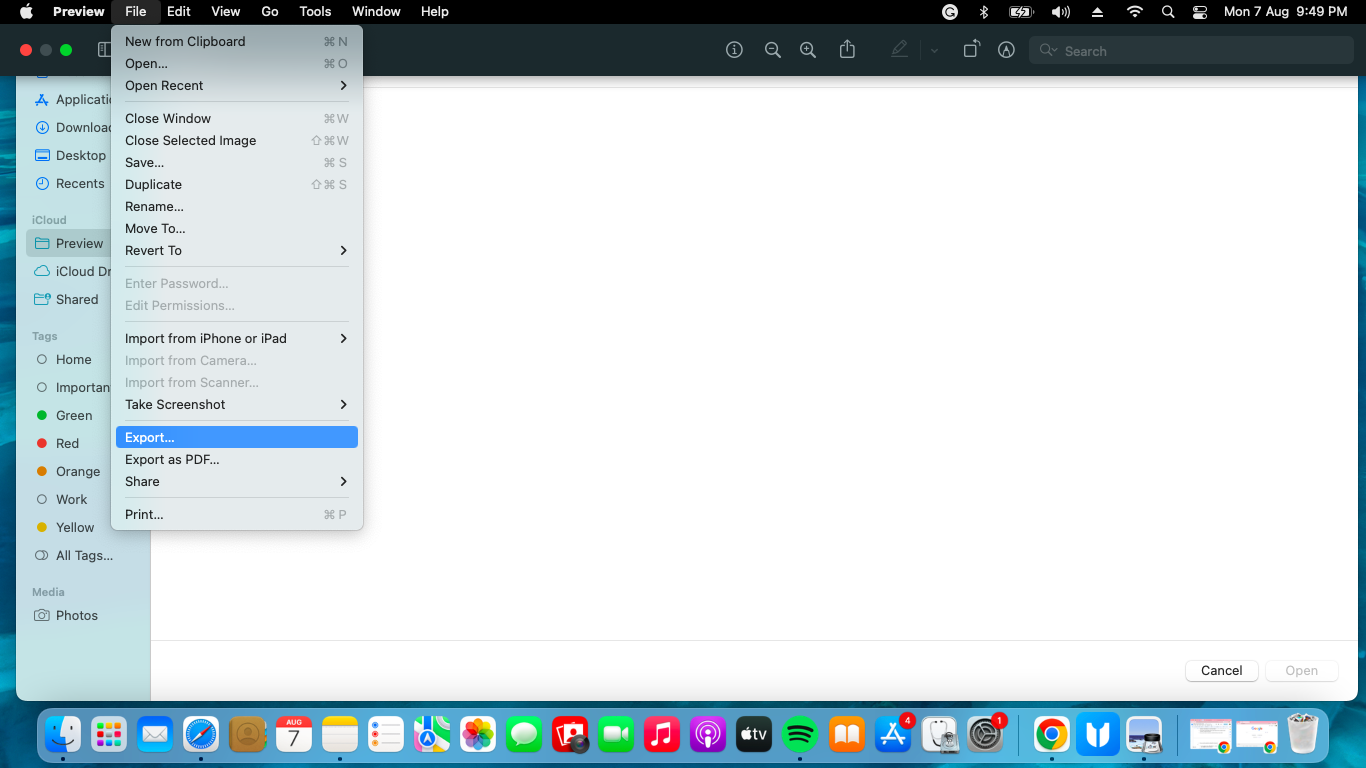The width and height of the screenshot is (1366, 768).
Task: Select the Highlight pen icon
Action: coord(899,50)
